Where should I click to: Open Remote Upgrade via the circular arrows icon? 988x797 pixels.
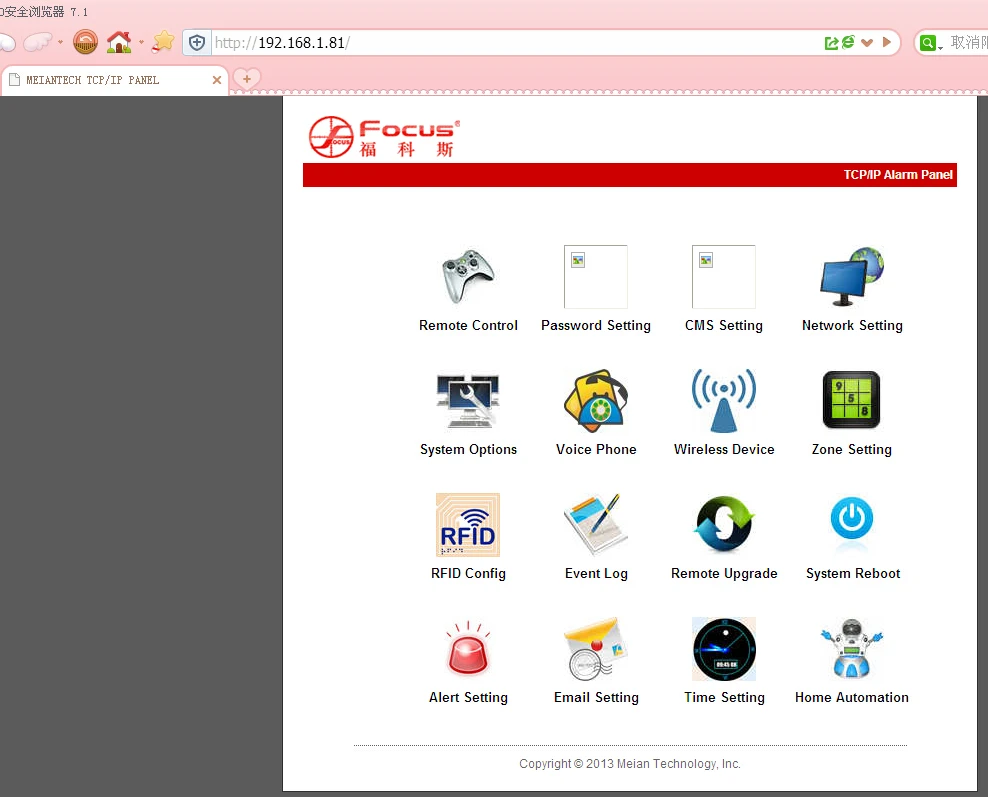pos(724,524)
